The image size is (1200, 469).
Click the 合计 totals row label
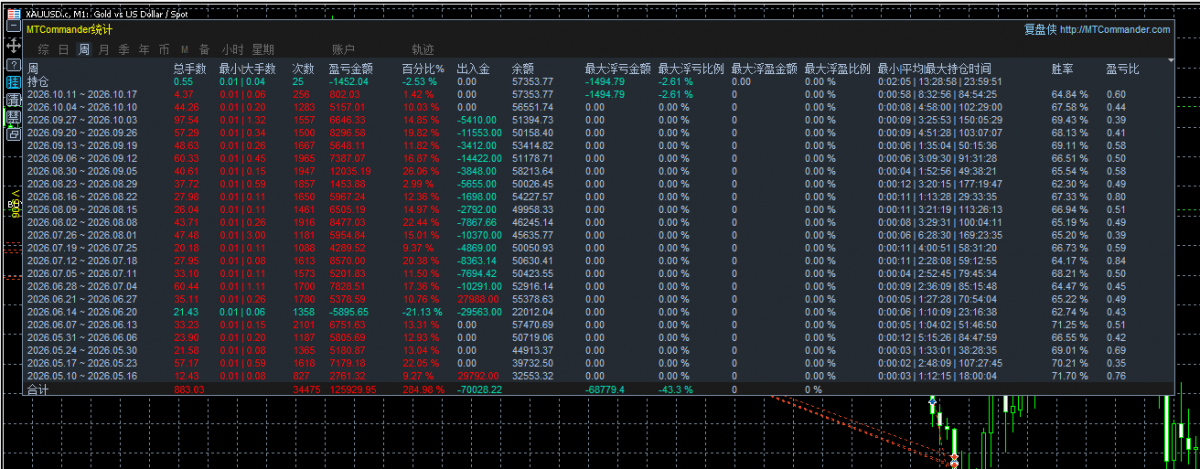pyautogui.click(x=37, y=389)
